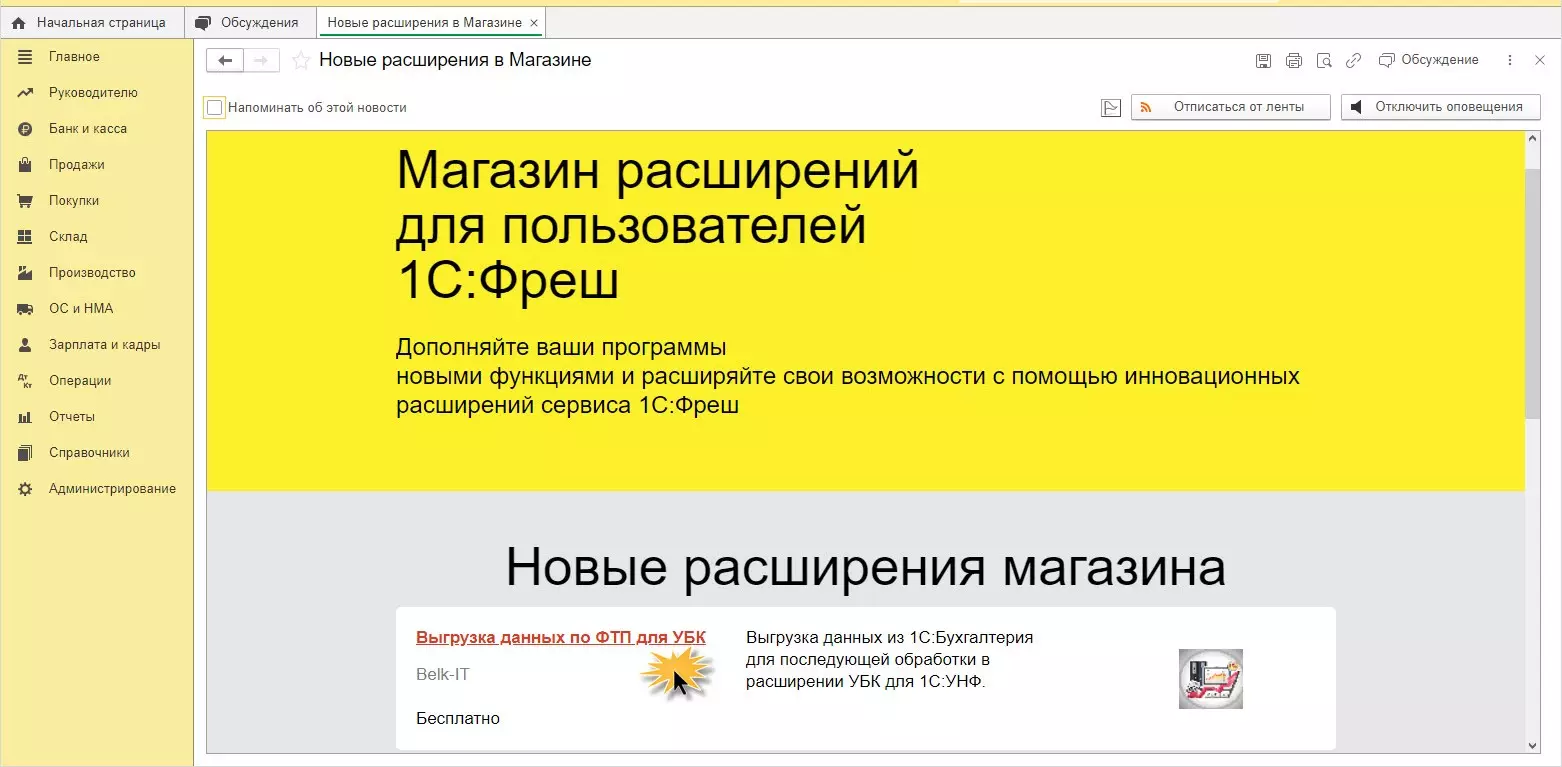Image resolution: width=1562 pixels, height=767 pixels.
Task: Open the Производство section
Action: point(92,273)
